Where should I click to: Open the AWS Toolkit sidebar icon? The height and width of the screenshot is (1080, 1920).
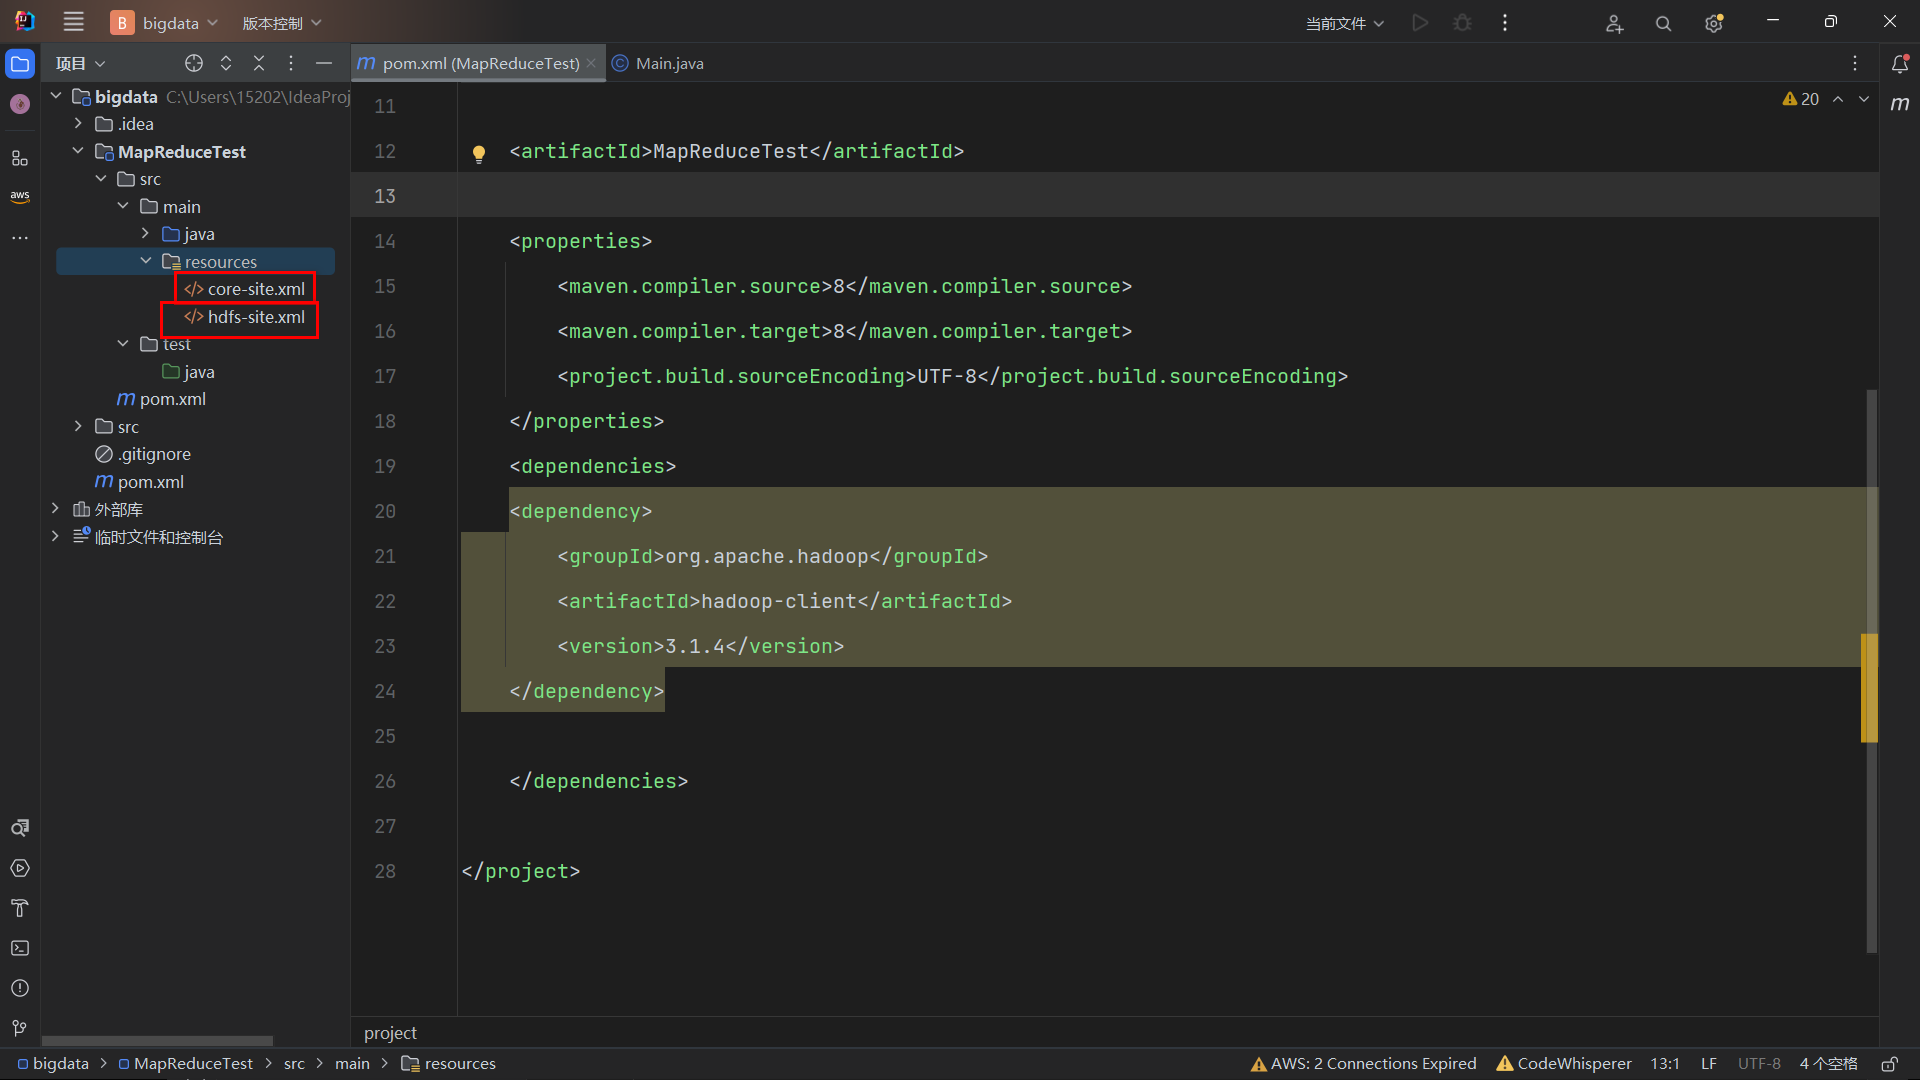(x=20, y=196)
